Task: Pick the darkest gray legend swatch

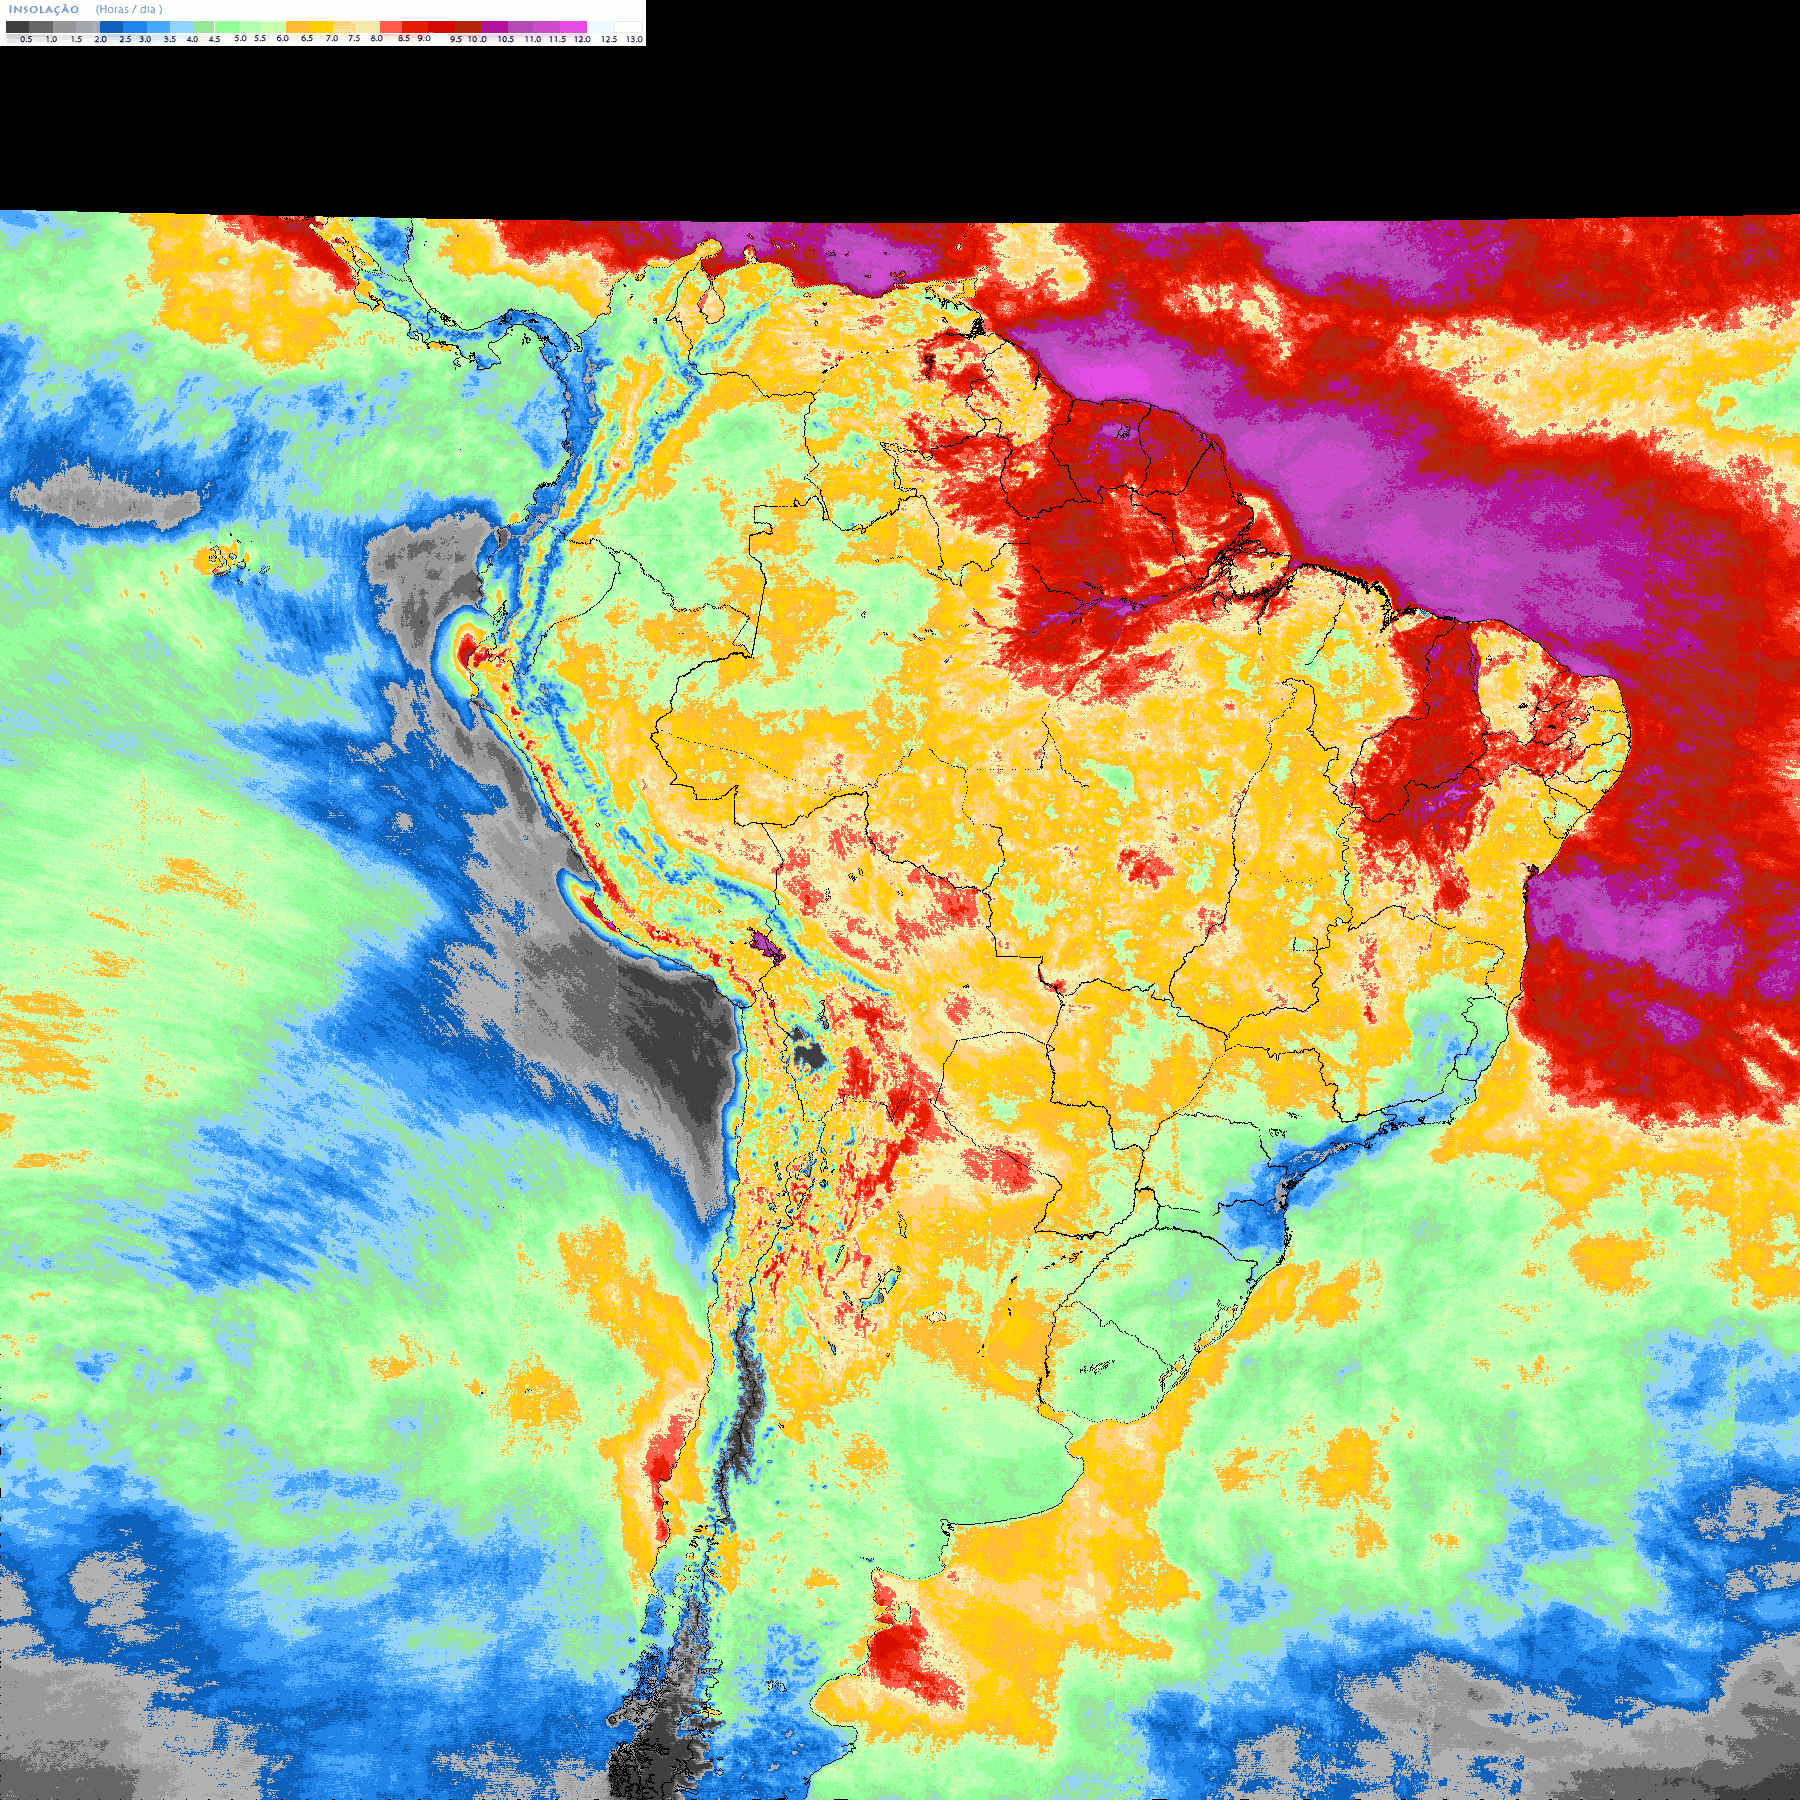Action: [17, 27]
